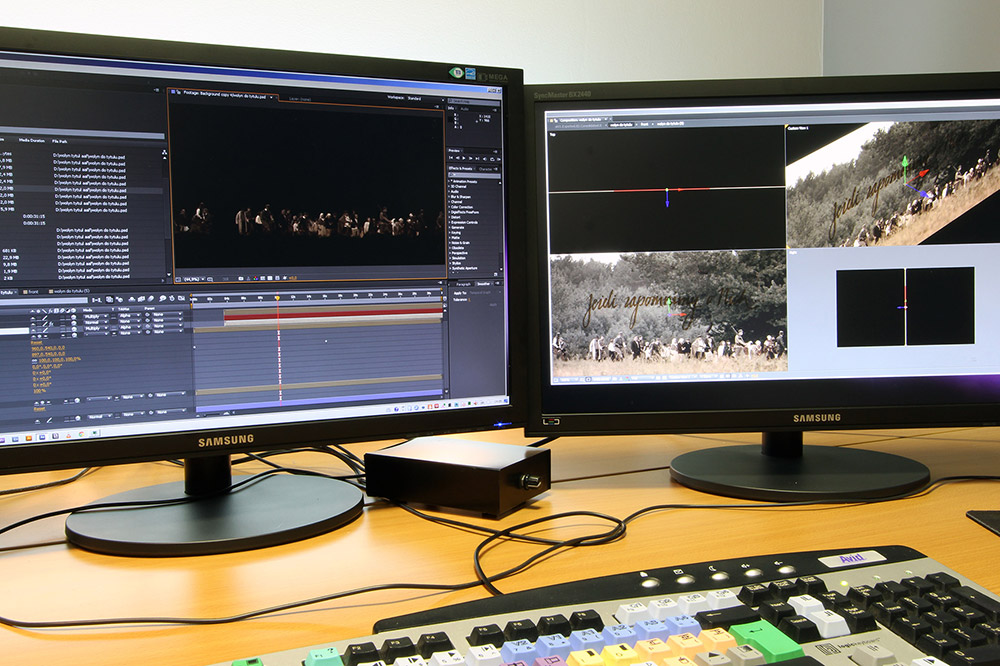Switch to the Layer (none) tab

click(300, 99)
